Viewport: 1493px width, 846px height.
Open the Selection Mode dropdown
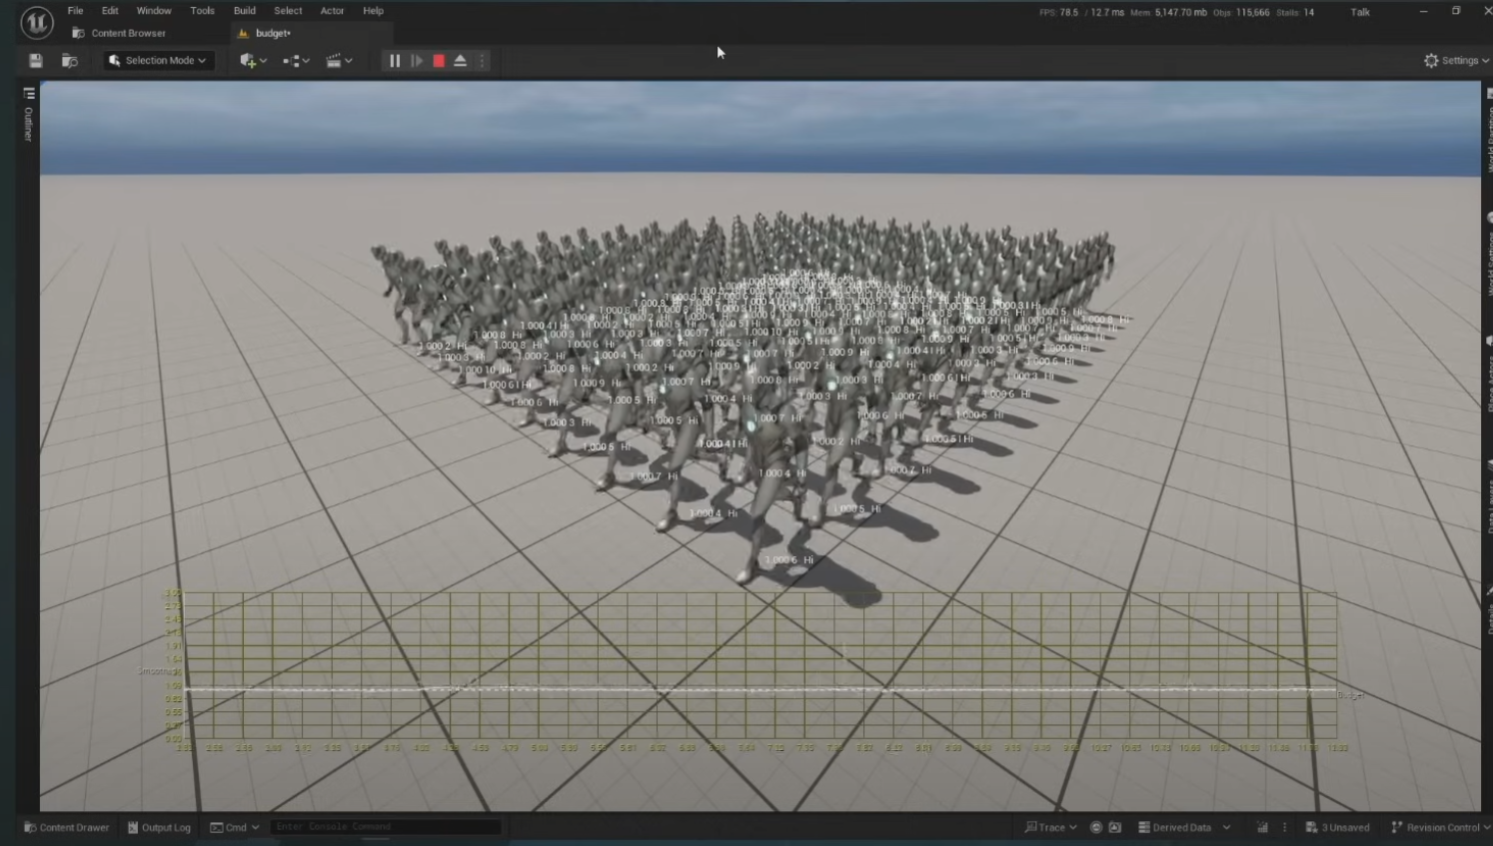click(x=158, y=61)
